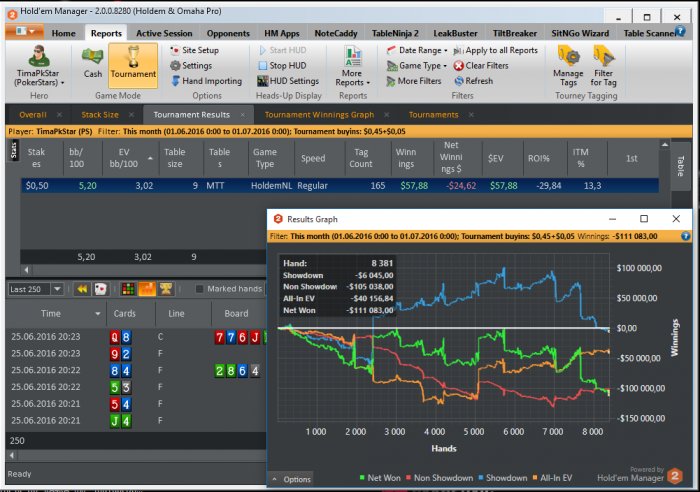Clear Filters in the Filters group

tap(480, 66)
